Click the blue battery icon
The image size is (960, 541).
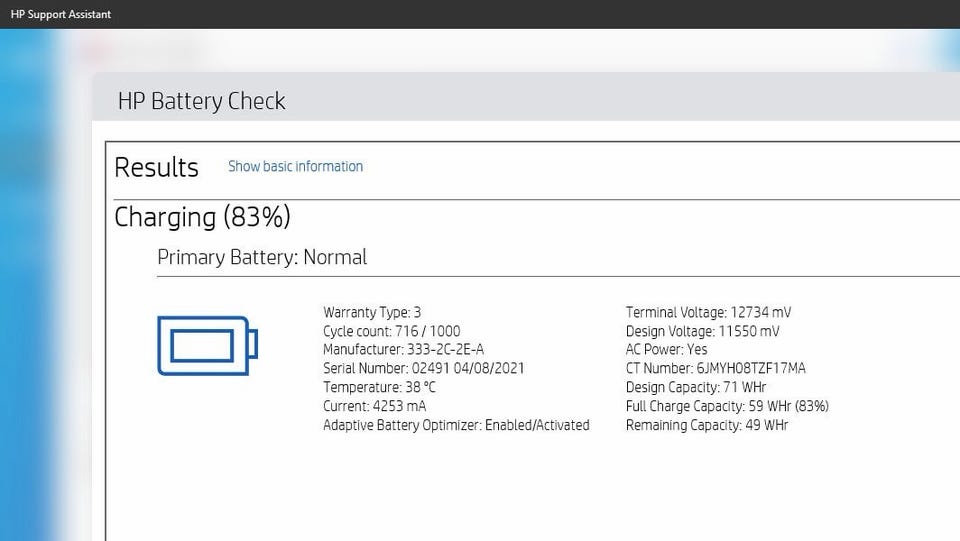click(208, 345)
